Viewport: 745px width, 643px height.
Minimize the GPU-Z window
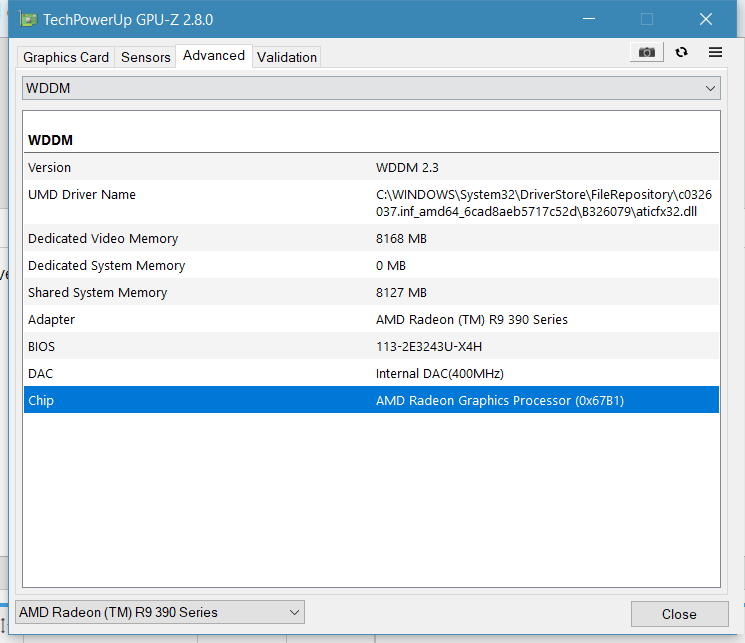click(x=589, y=20)
